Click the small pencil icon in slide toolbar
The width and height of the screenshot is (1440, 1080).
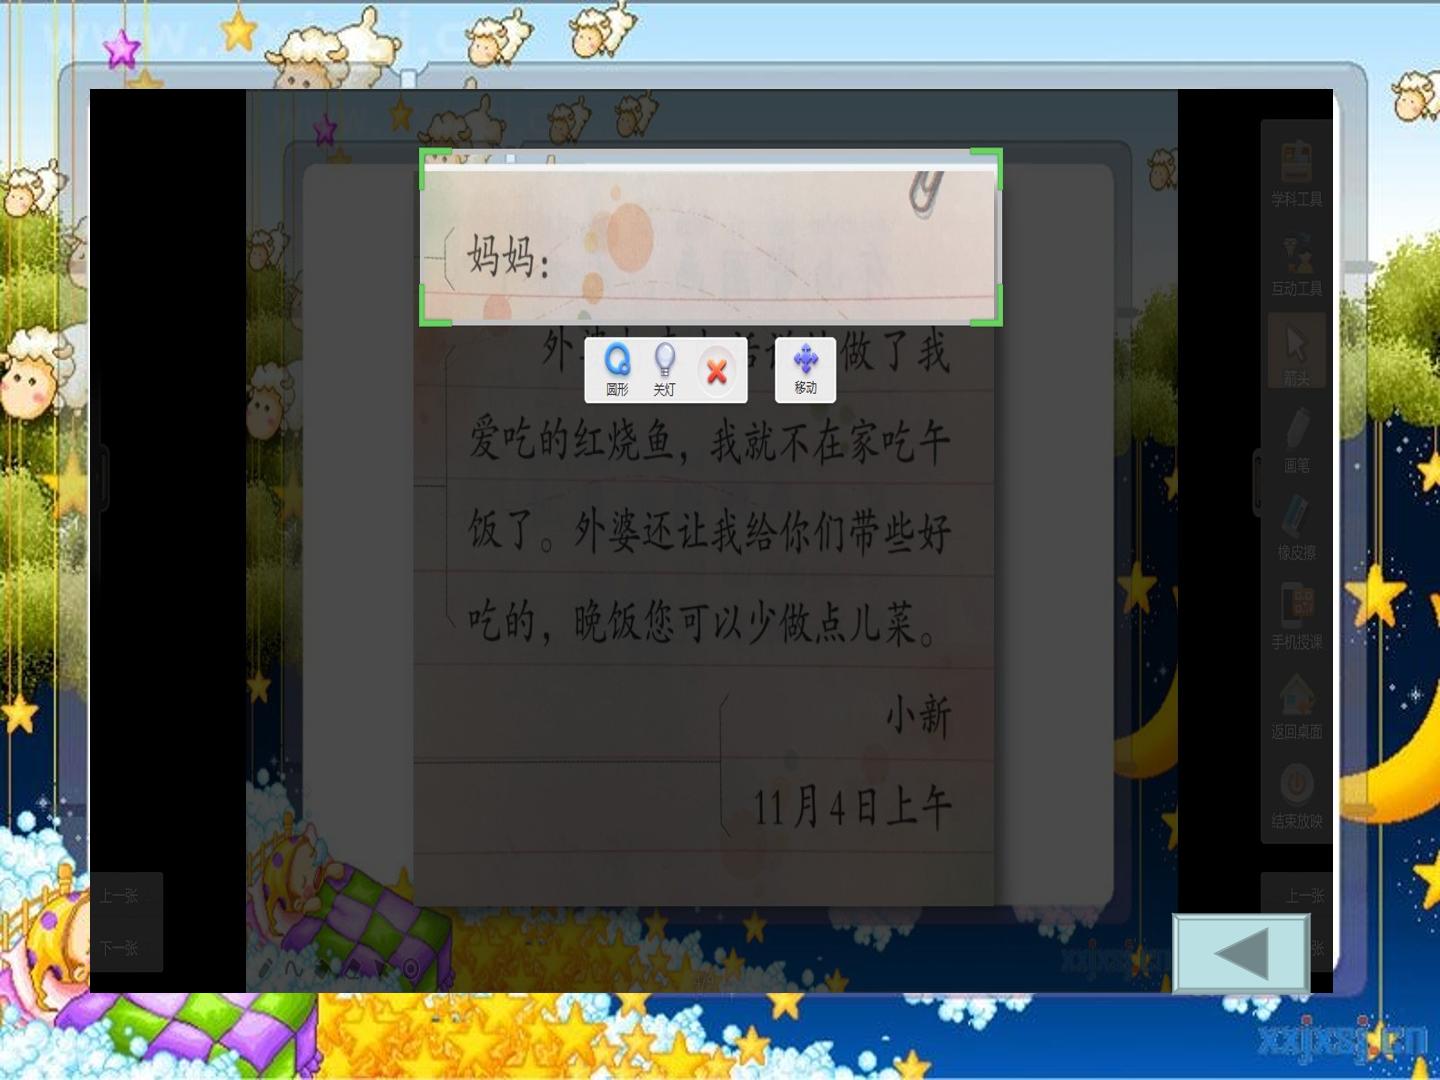(x=265, y=968)
